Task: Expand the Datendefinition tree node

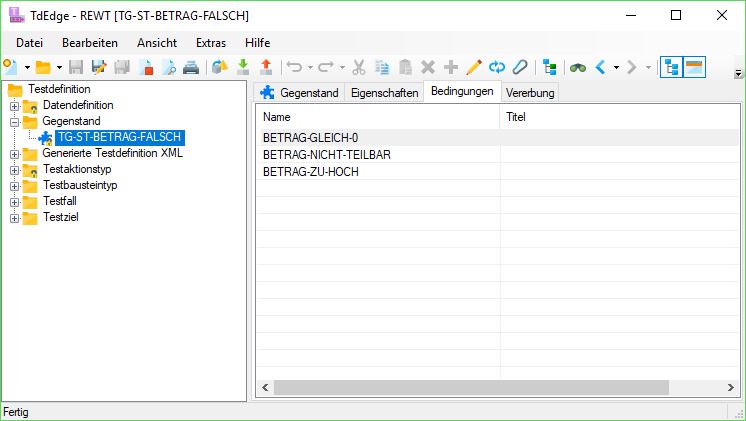Action: pos(15,106)
